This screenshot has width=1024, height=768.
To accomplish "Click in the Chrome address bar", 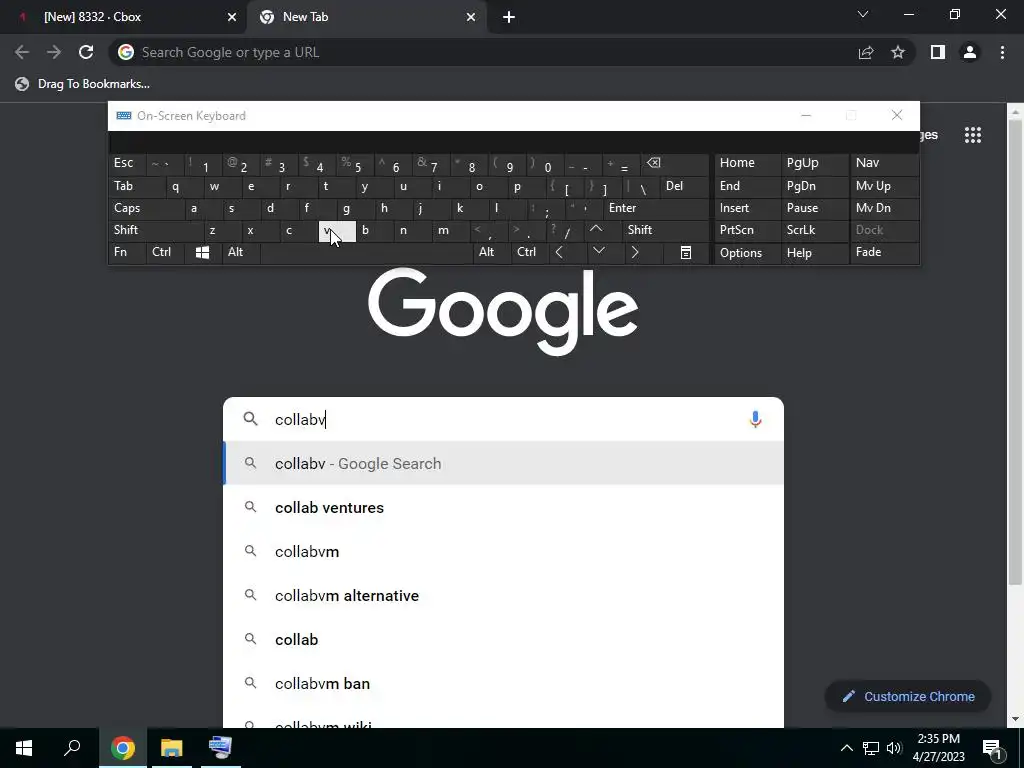I will click(x=483, y=52).
